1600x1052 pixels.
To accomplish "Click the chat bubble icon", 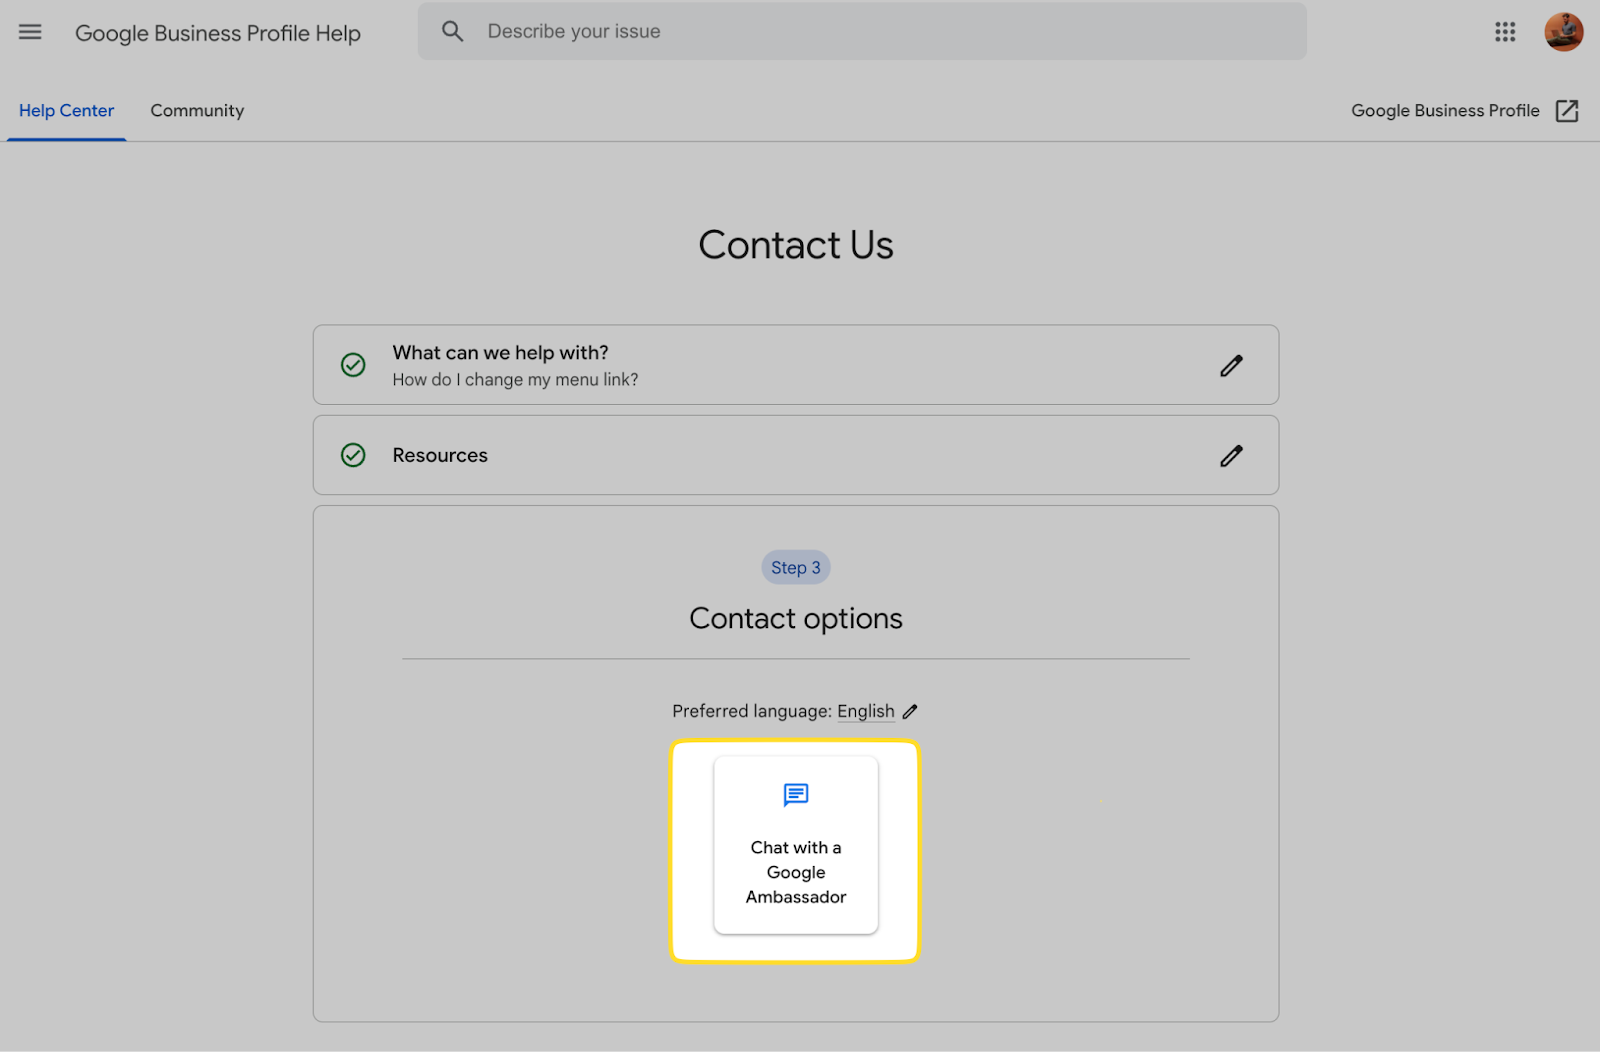I will [x=796, y=795].
